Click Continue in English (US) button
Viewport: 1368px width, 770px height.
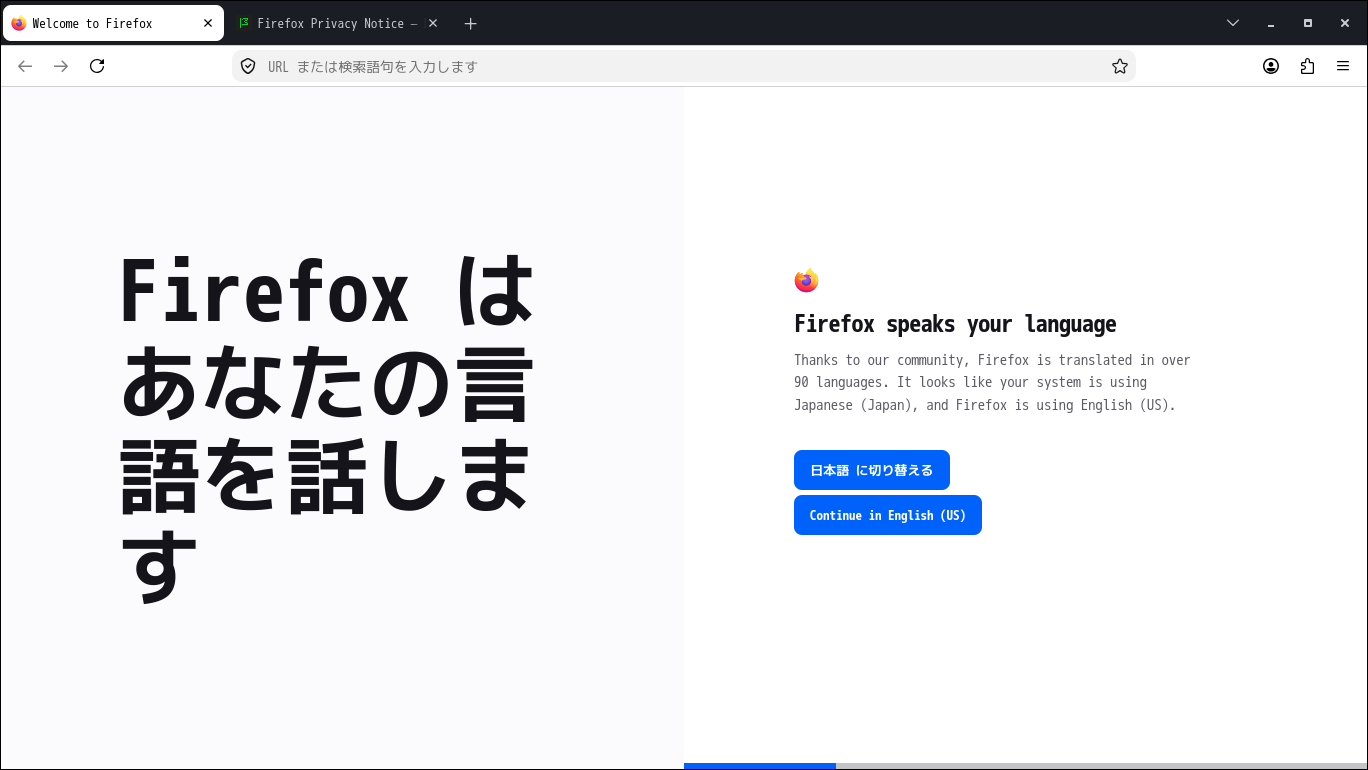pos(888,515)
